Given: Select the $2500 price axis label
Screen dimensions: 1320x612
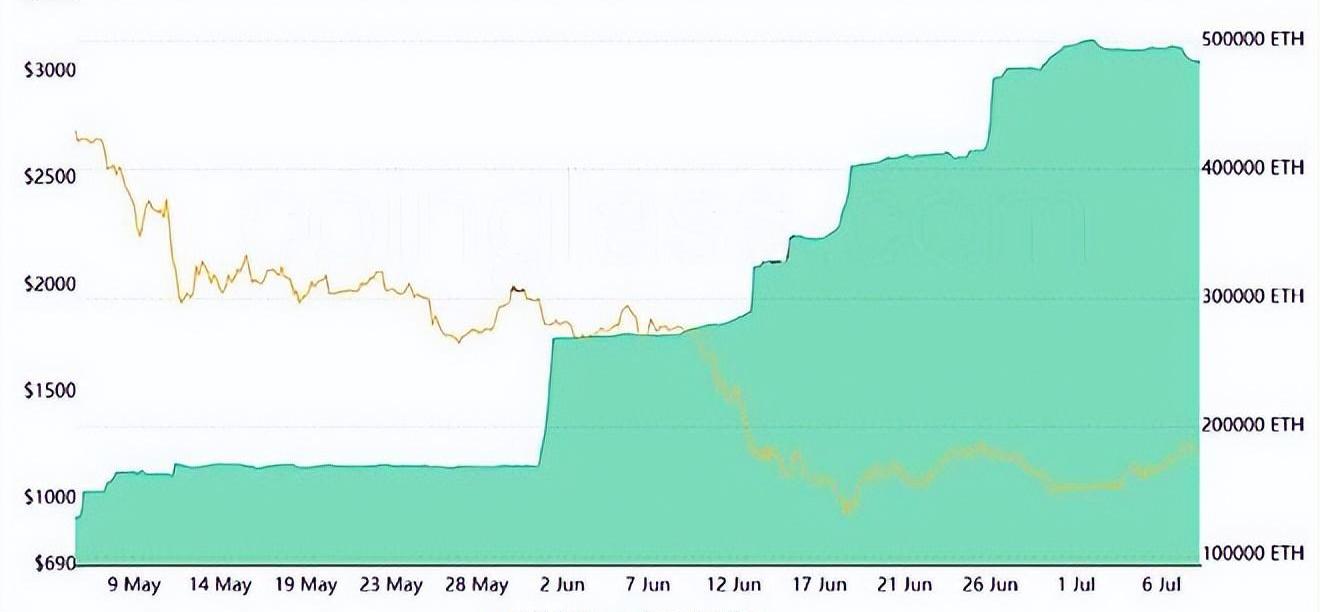Looking at the screenshot, I should pos(50,176).
